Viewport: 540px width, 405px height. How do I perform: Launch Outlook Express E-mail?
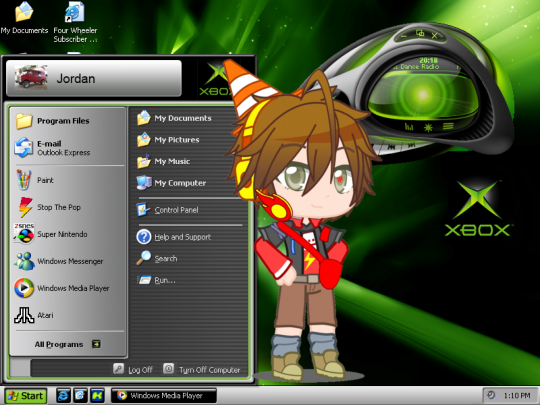coord(67,148)
